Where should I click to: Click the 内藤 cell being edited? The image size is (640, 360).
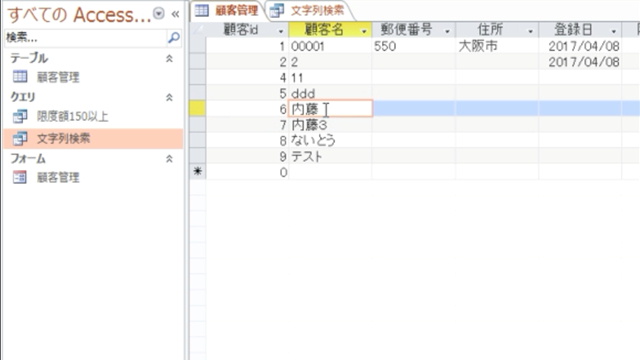coord(330,109)
